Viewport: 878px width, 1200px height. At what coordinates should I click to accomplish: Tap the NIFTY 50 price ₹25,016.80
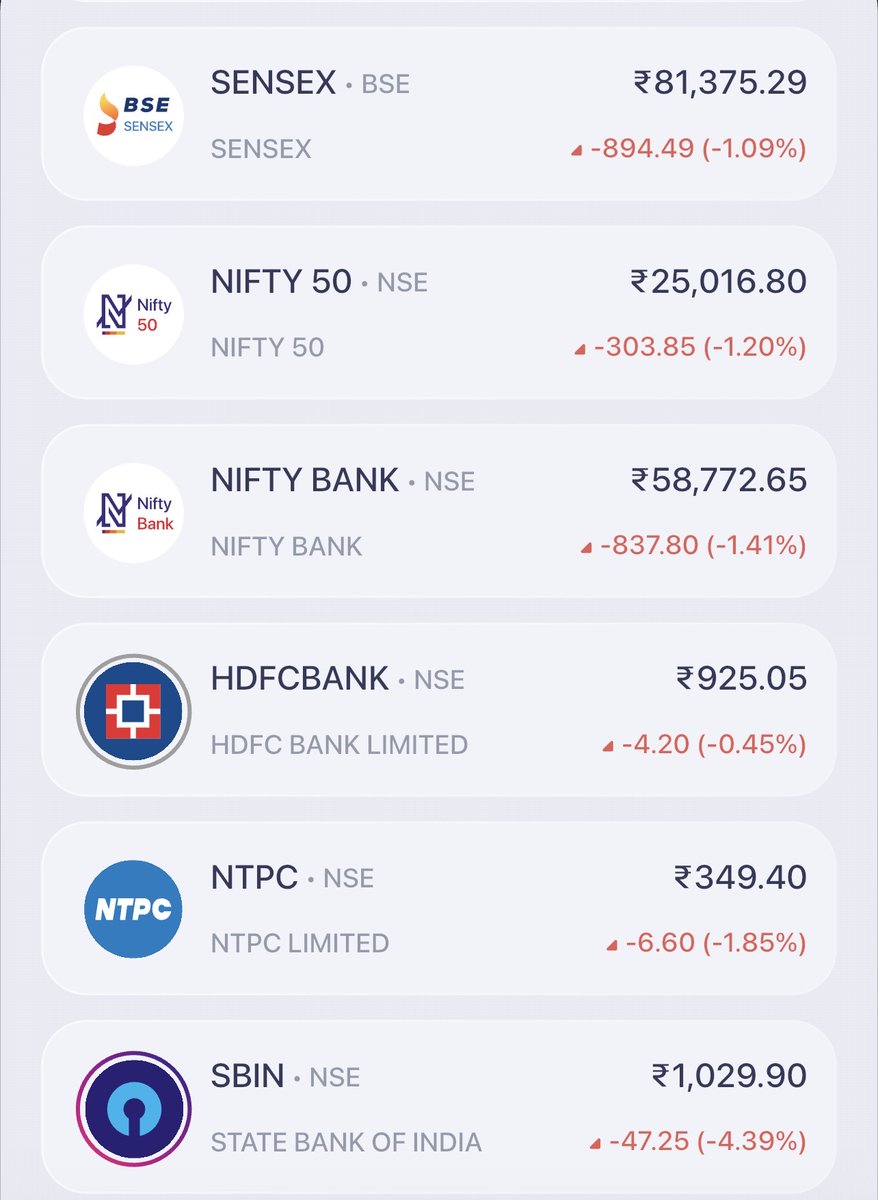click(719, 281)
